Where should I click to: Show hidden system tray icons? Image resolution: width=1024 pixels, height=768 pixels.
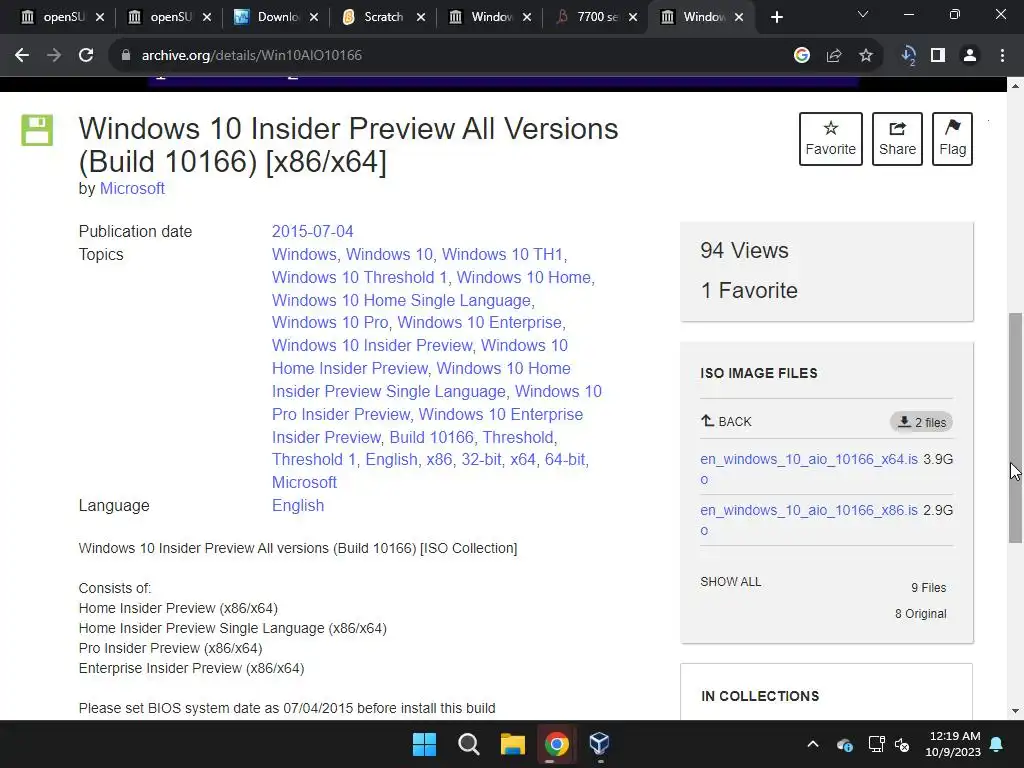[x=812, y=744]
